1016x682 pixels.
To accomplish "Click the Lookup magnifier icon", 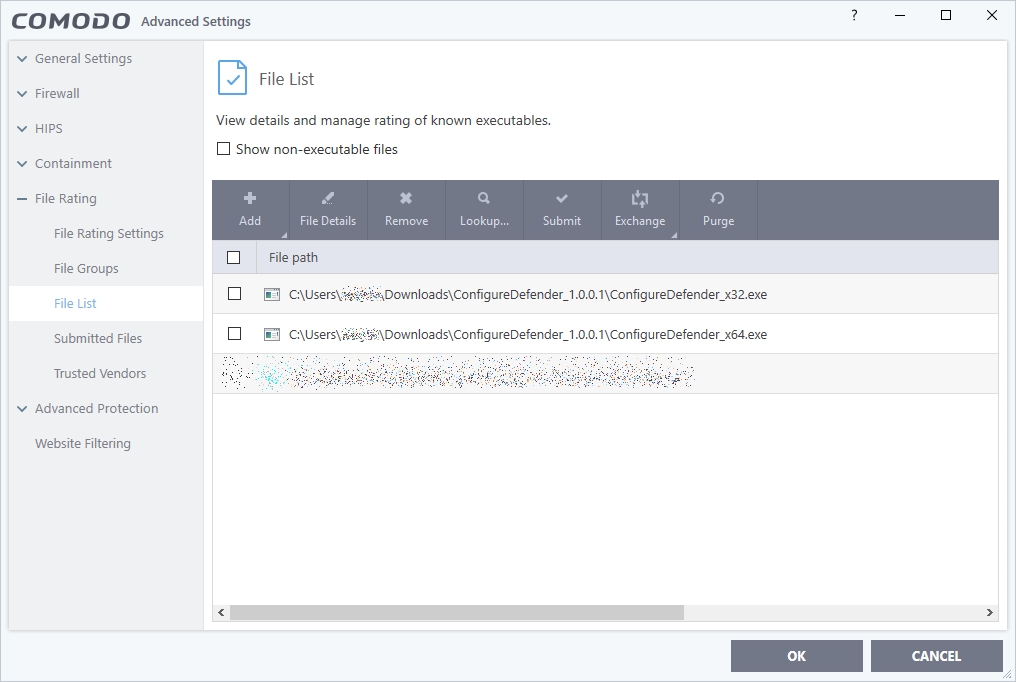I will pos(484,199).
